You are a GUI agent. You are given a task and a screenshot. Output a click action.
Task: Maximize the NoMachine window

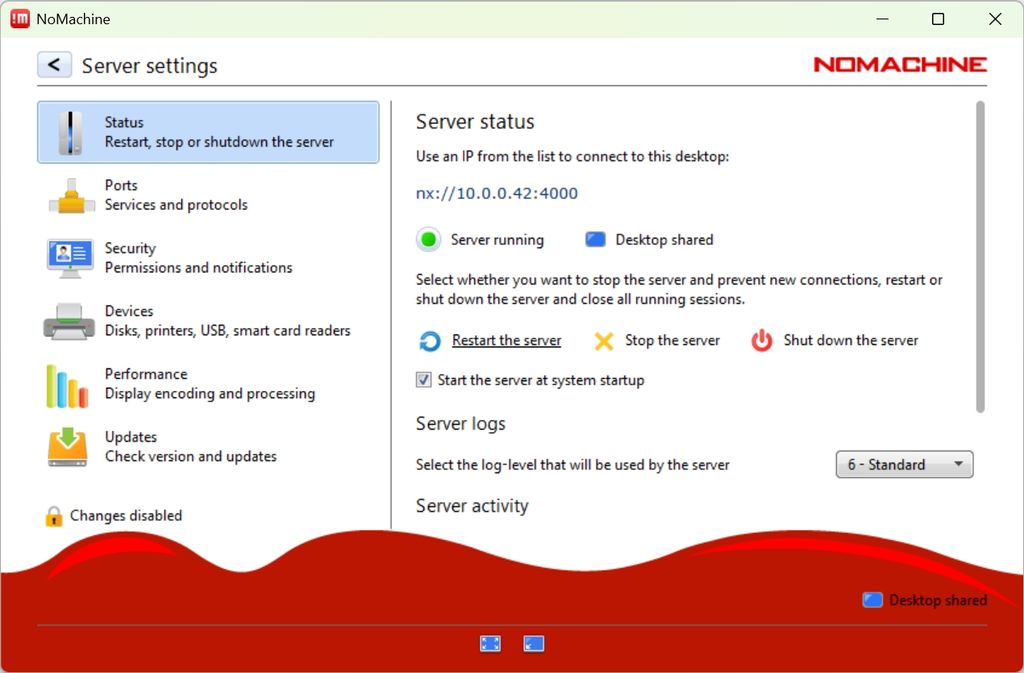pyautogui.click(x=938, y=19)
